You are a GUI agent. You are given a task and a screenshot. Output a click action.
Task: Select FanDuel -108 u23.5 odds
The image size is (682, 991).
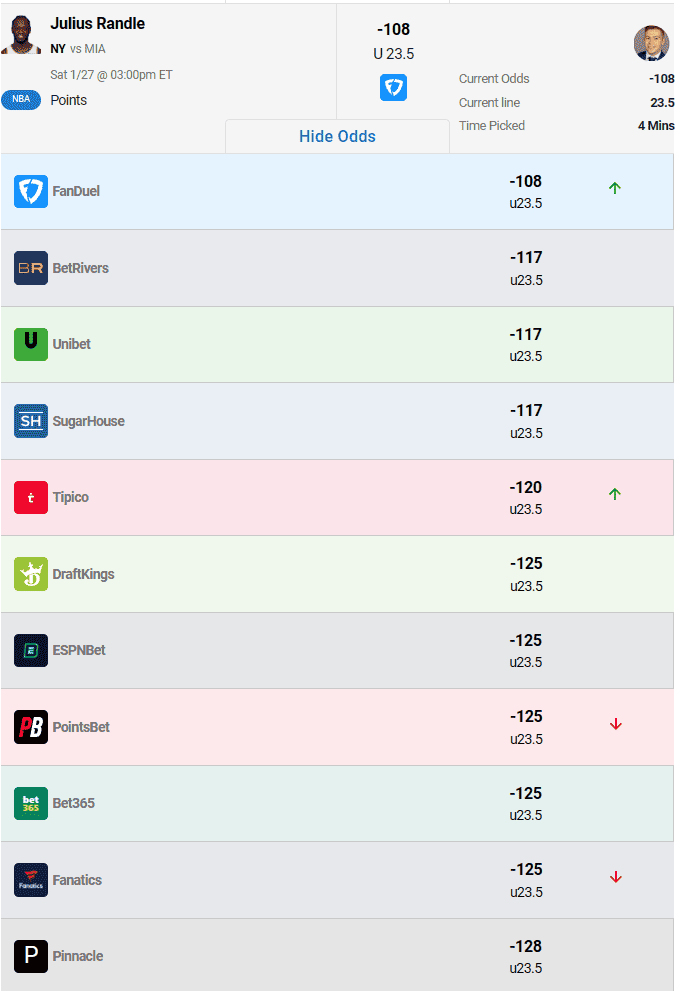(x=526, y=191)
